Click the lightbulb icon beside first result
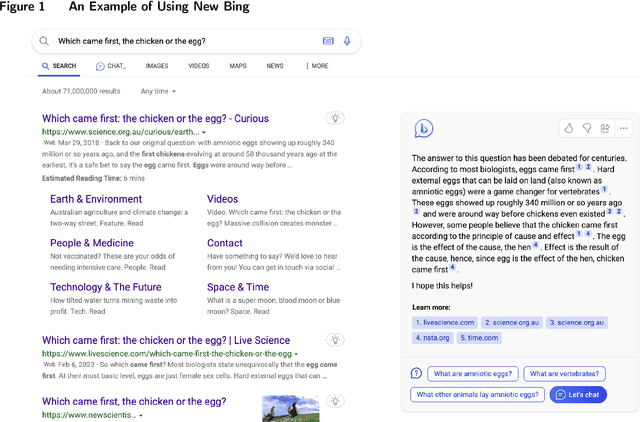The image size is (640, 422). tap(336, 118)
